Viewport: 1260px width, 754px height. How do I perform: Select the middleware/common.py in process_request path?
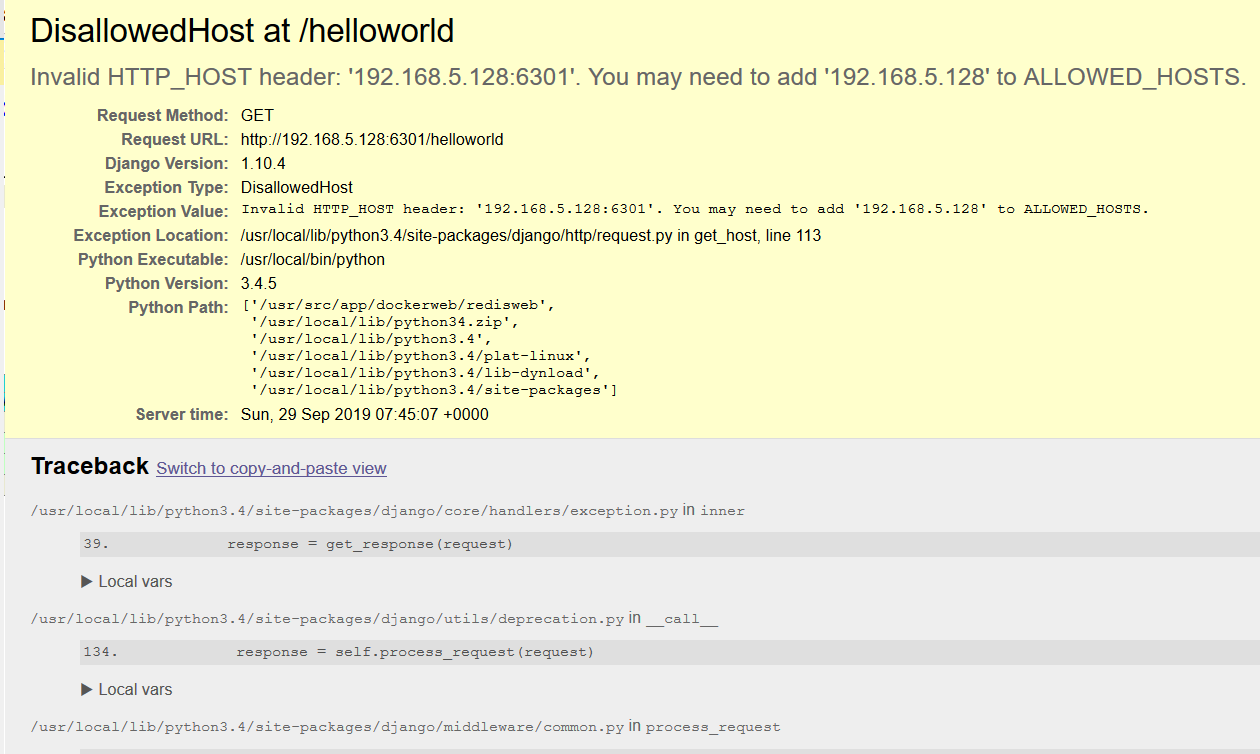click(406, 726)
